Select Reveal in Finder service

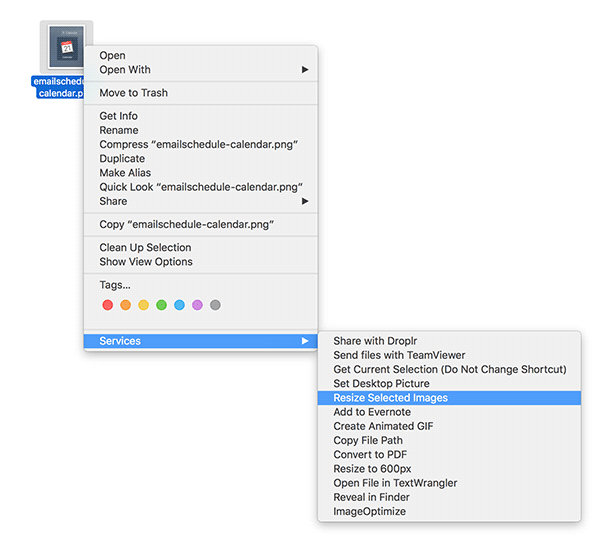449,497
